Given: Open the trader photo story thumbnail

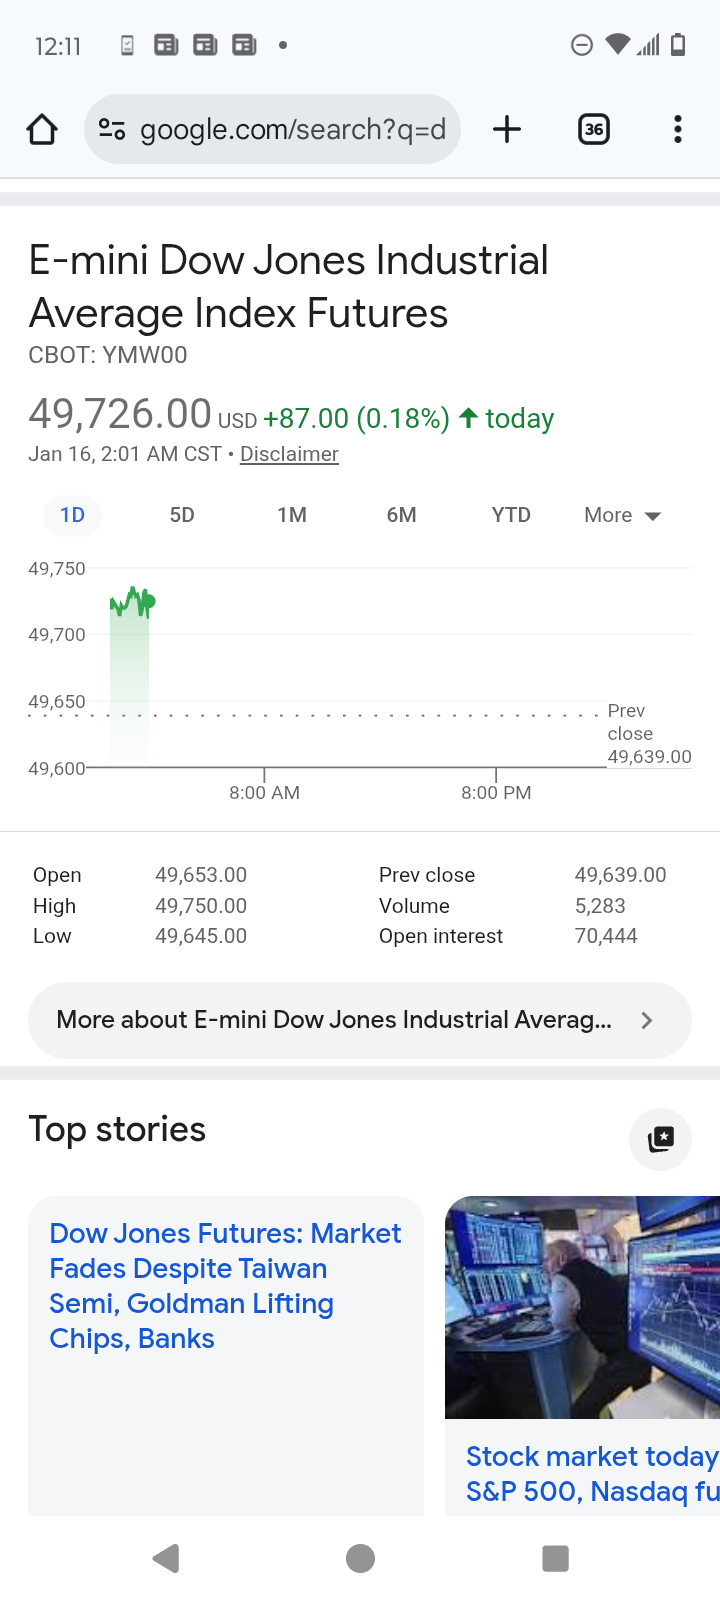Looking at the screenshot, I should [x=582, y=1307].
